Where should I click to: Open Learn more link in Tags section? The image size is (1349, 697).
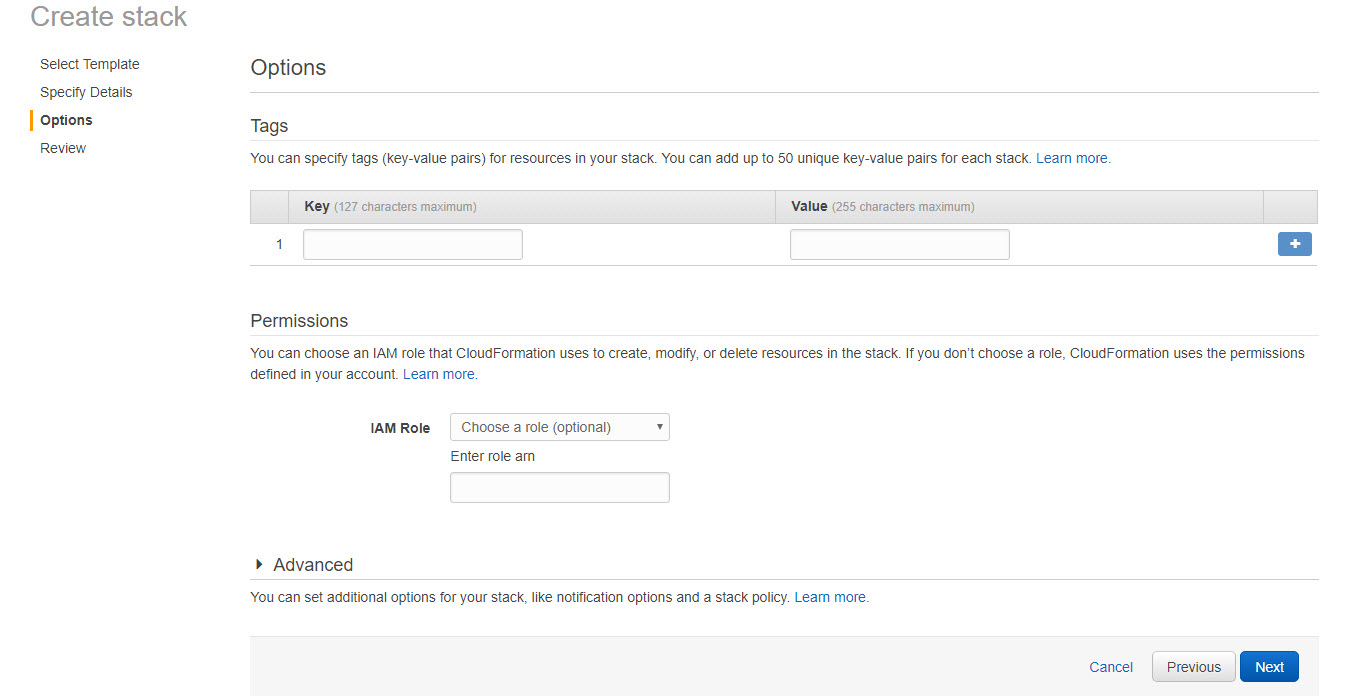coord(1072,158)
